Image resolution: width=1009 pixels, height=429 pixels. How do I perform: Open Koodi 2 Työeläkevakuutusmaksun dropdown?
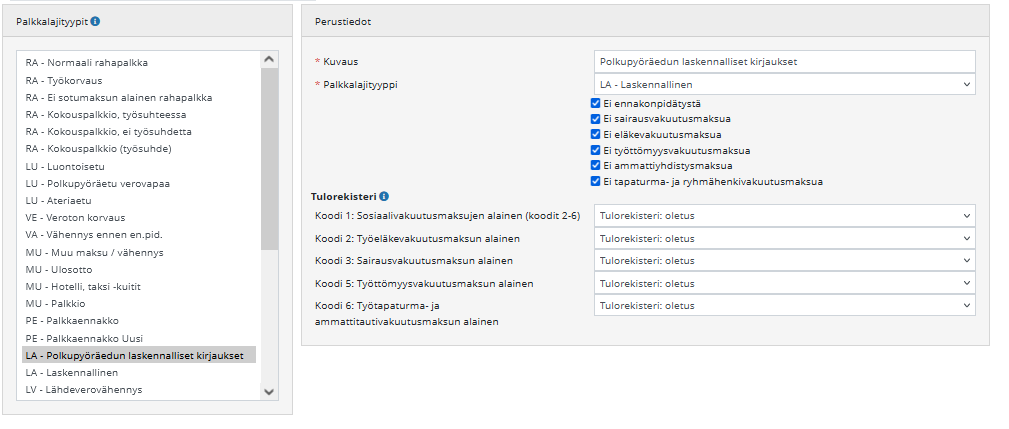pyautogui.click(x=784, y=238)
